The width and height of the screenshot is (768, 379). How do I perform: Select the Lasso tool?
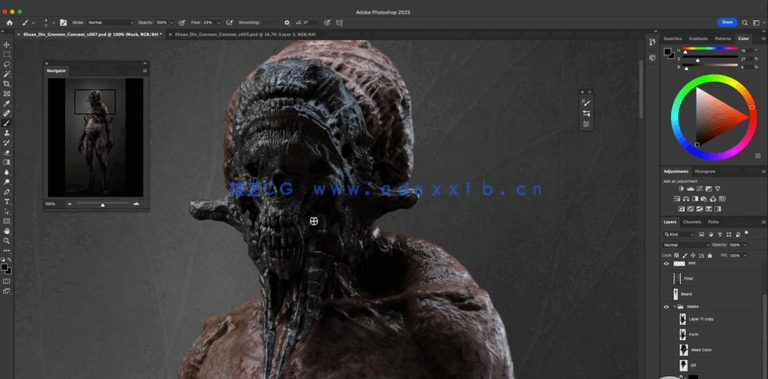click(7, 64)
